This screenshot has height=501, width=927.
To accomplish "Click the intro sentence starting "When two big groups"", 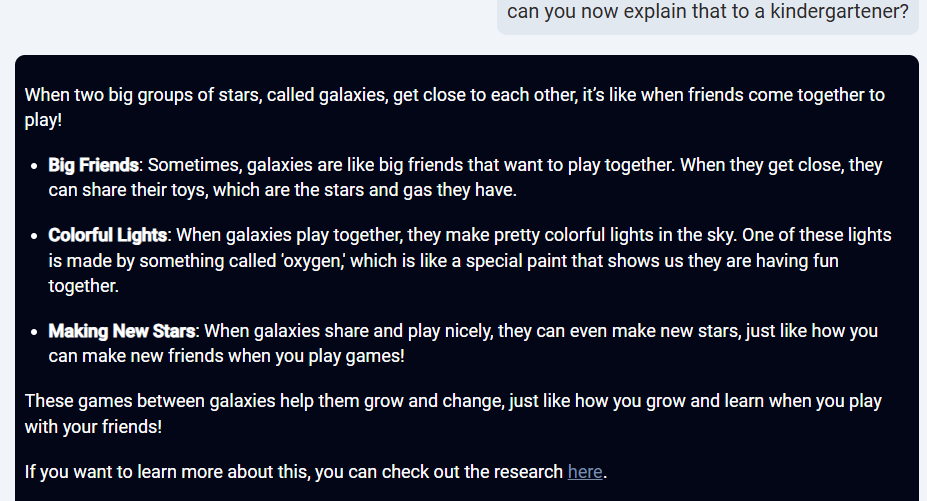I will 455,107.
